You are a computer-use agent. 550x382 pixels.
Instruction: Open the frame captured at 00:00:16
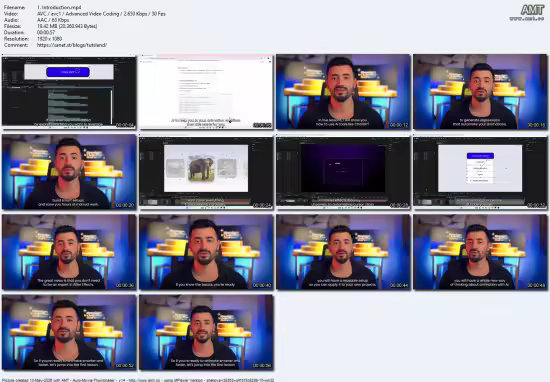pos(481,92)
